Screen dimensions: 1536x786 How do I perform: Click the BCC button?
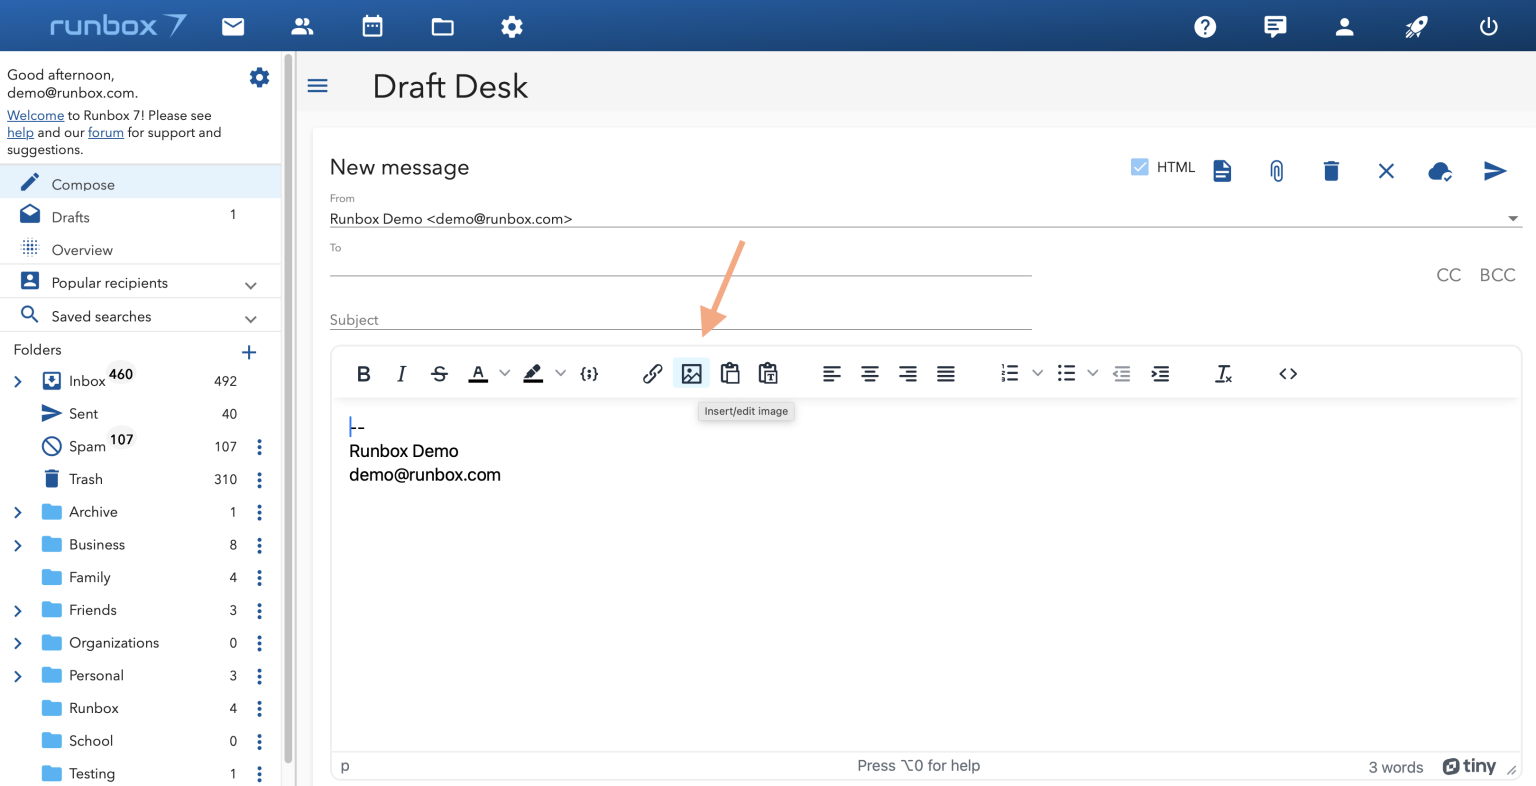click(x=1497, y=275)
